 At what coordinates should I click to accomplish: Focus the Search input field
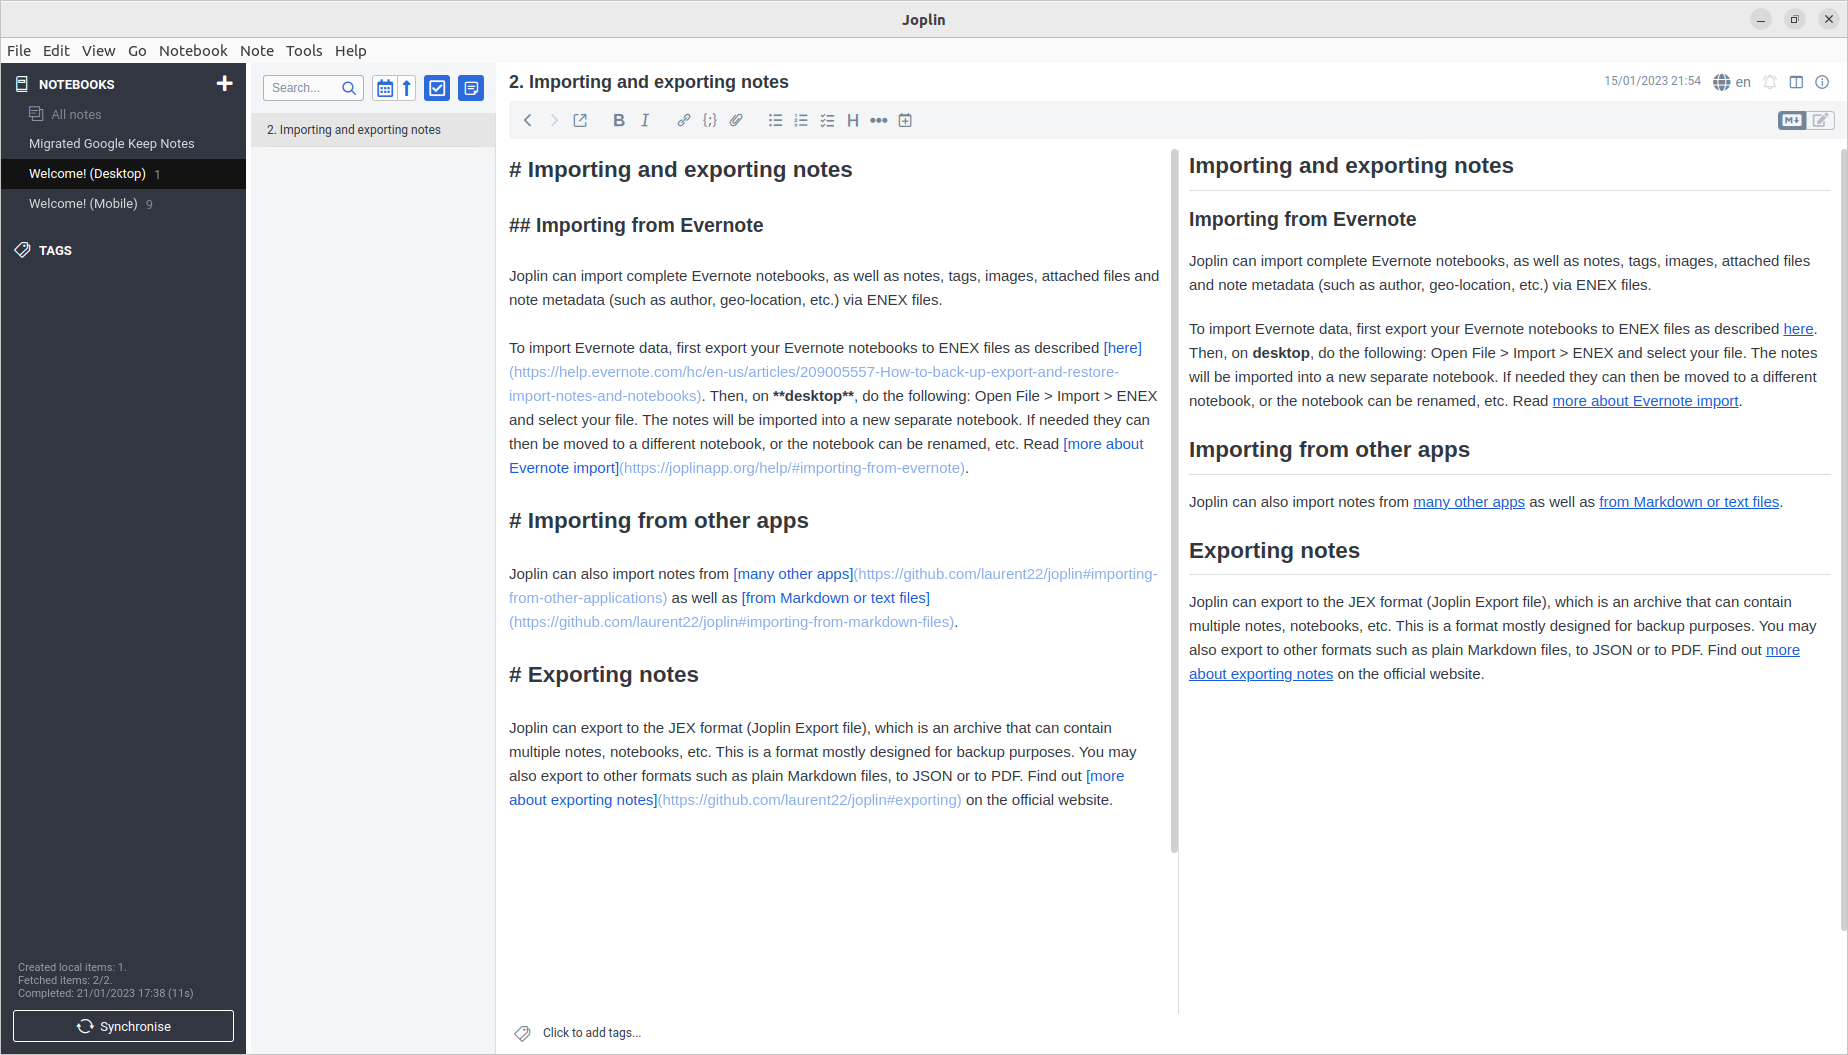tap(303, 88)
